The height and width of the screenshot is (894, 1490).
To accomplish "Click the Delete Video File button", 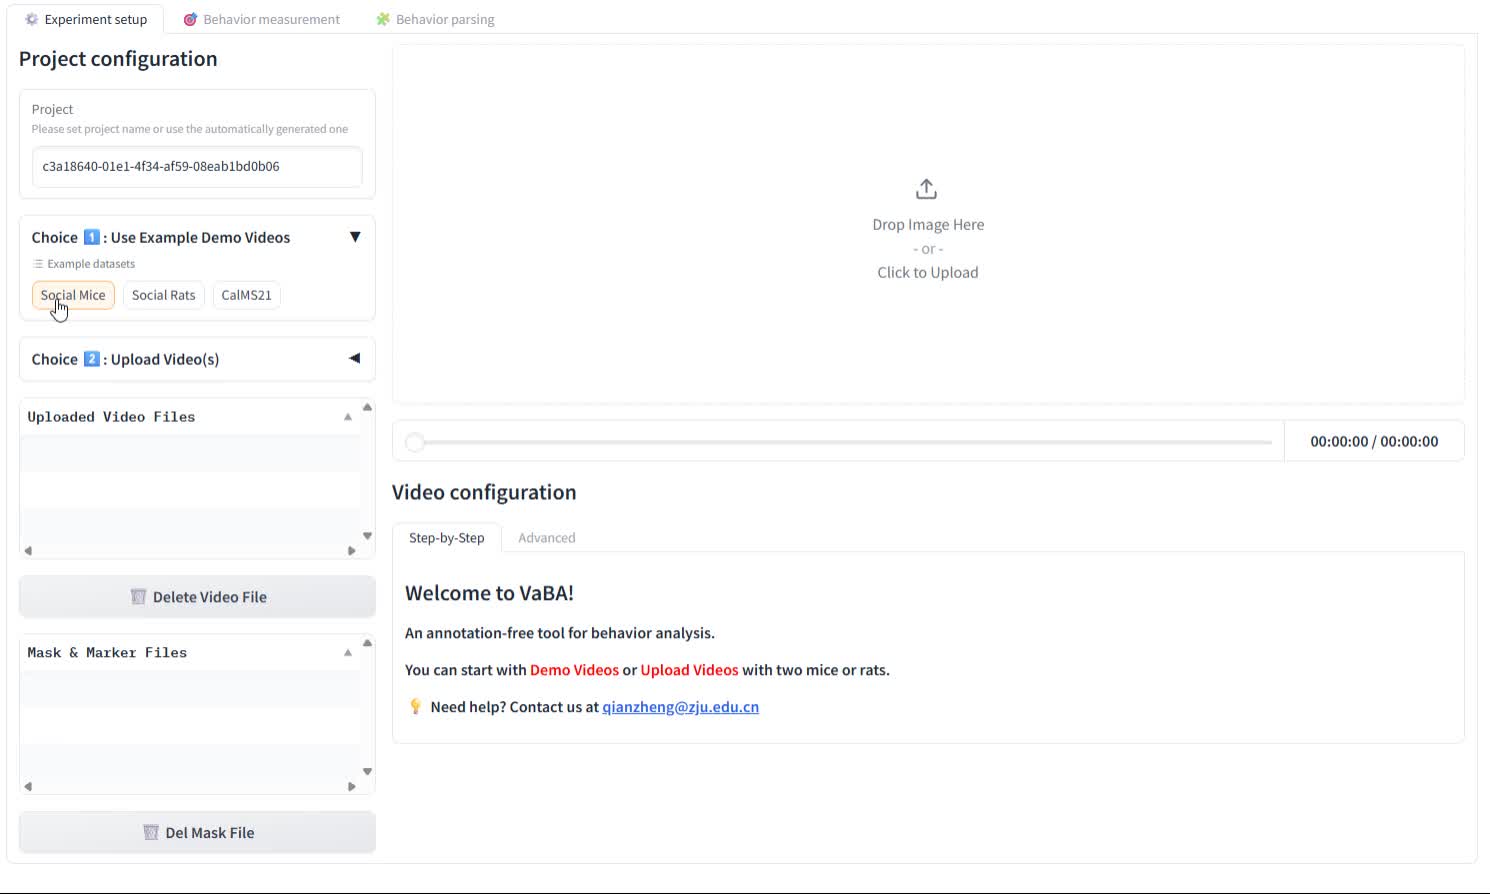I will coord(197,597).
